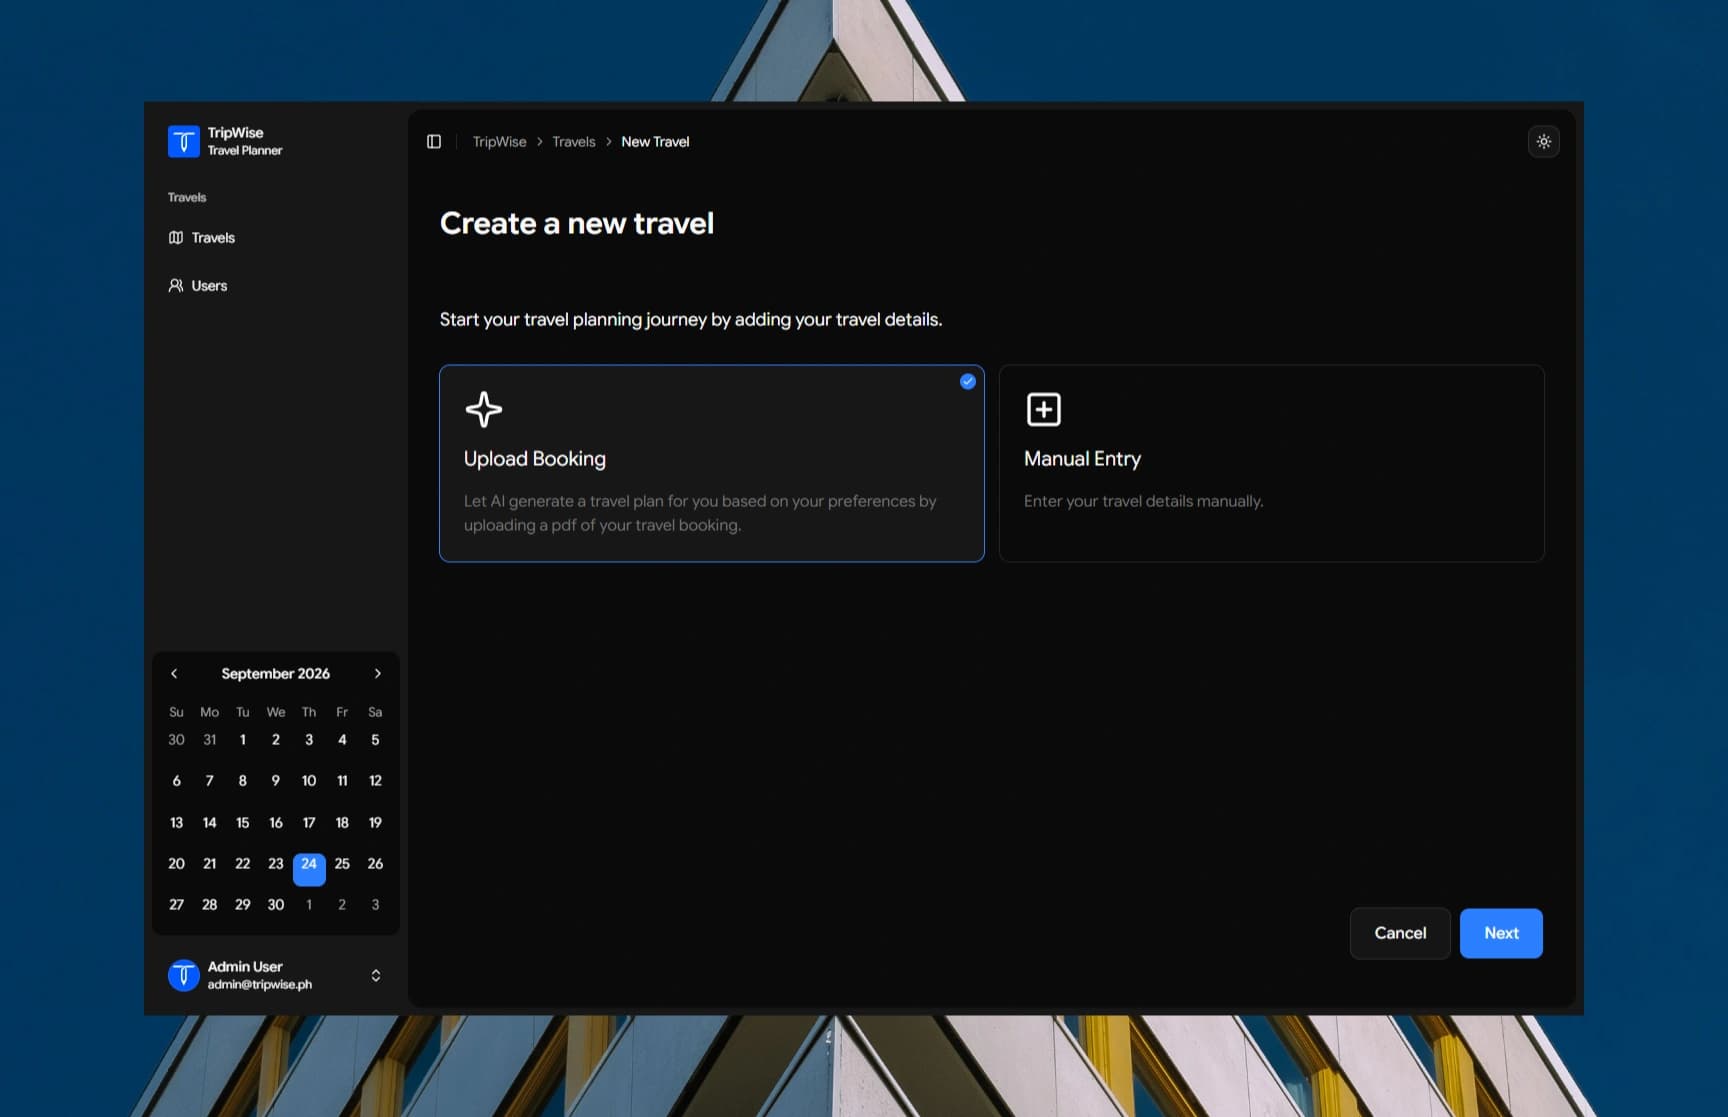Click the TripWise logo icon in sidebar
This screenshot has height=1117, width=1728.
click(183, 141)
